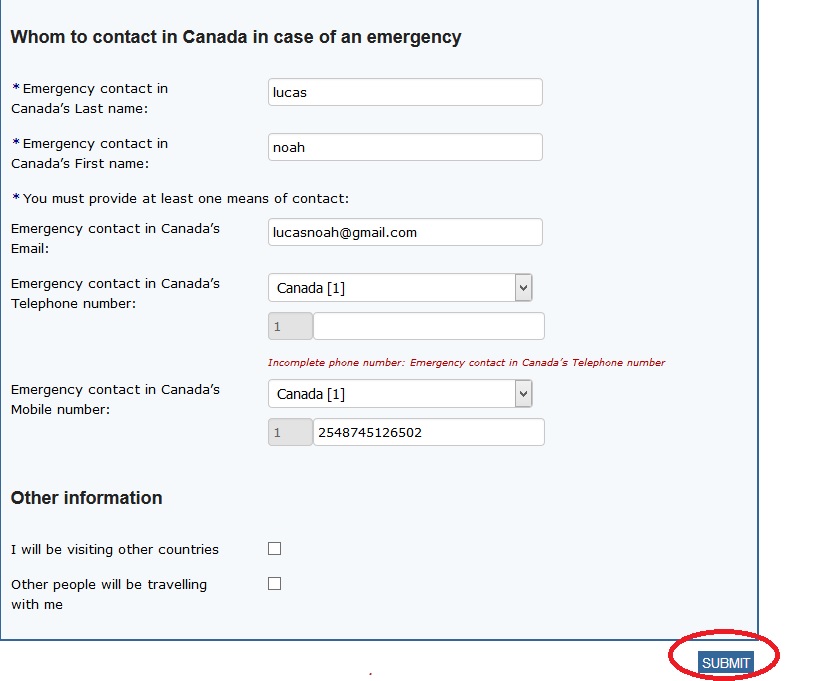Click the emergency contact First name field
The width and height of the screenshot is (837, 681).
coord(405,147)
